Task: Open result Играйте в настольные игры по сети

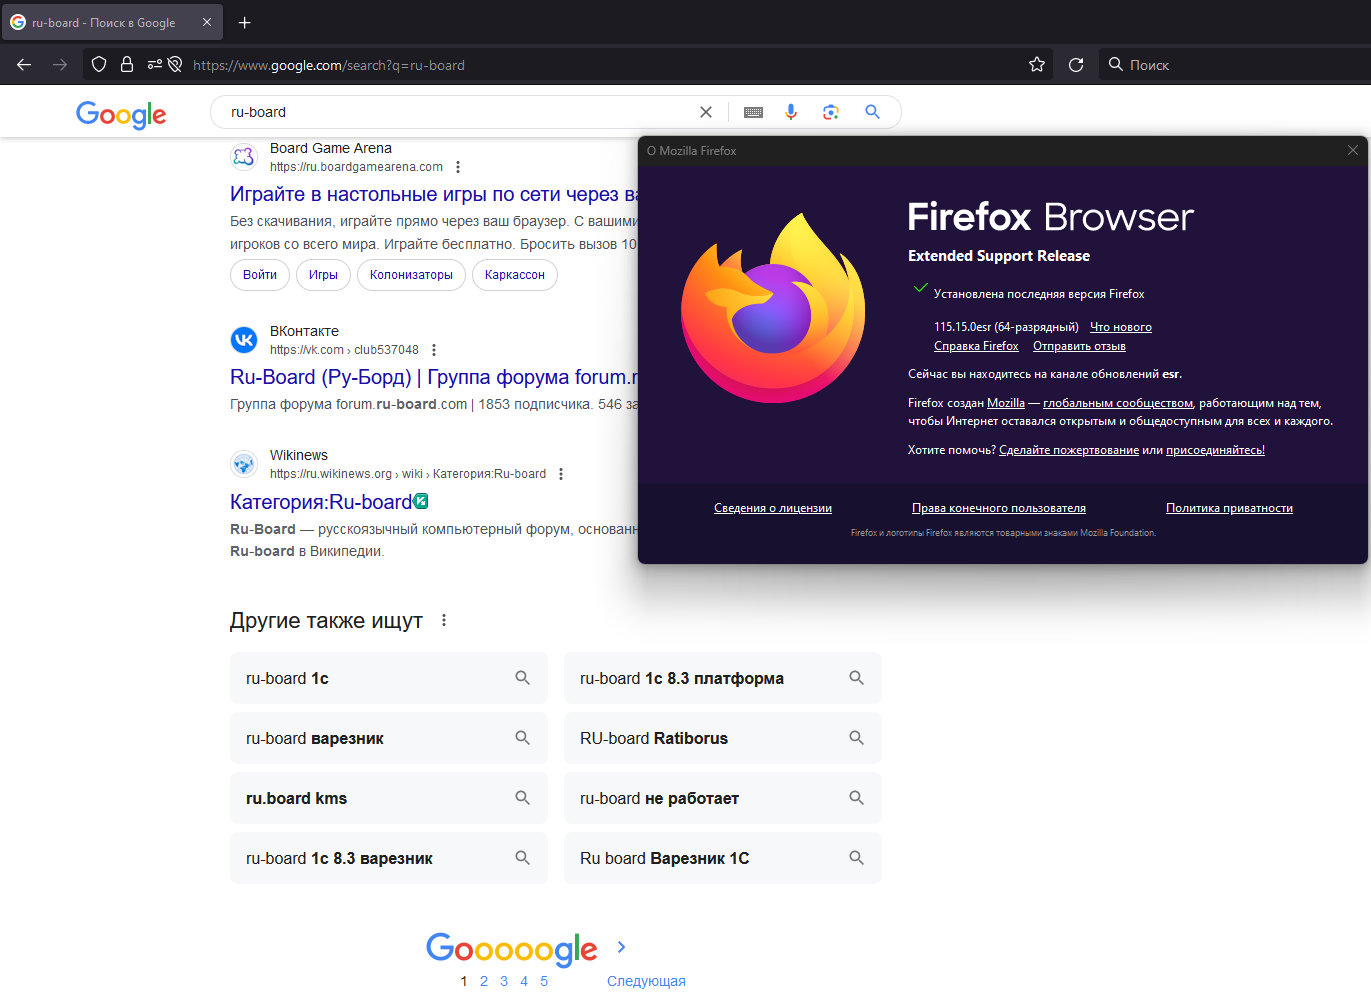Action: [x=434, y=194]
